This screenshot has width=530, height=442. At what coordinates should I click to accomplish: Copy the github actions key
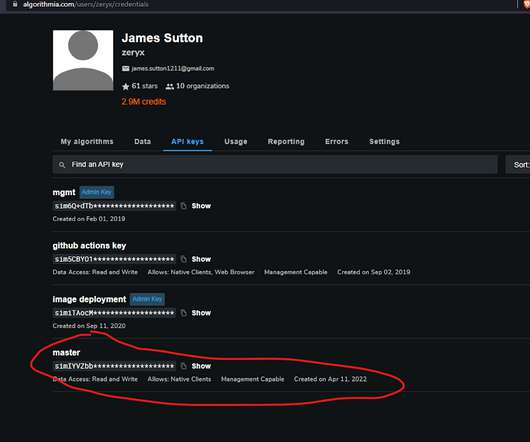(x=184, y=259)
